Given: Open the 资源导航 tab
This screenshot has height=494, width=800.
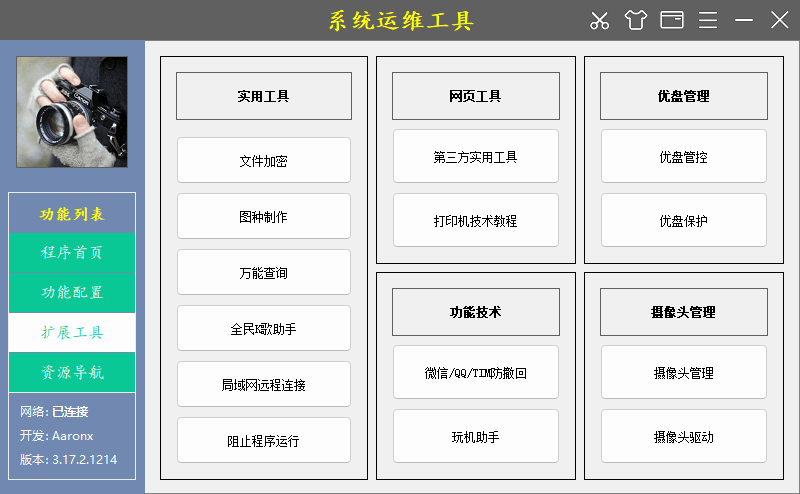Looking at the screenshot, I should click(x=72, y=372).
